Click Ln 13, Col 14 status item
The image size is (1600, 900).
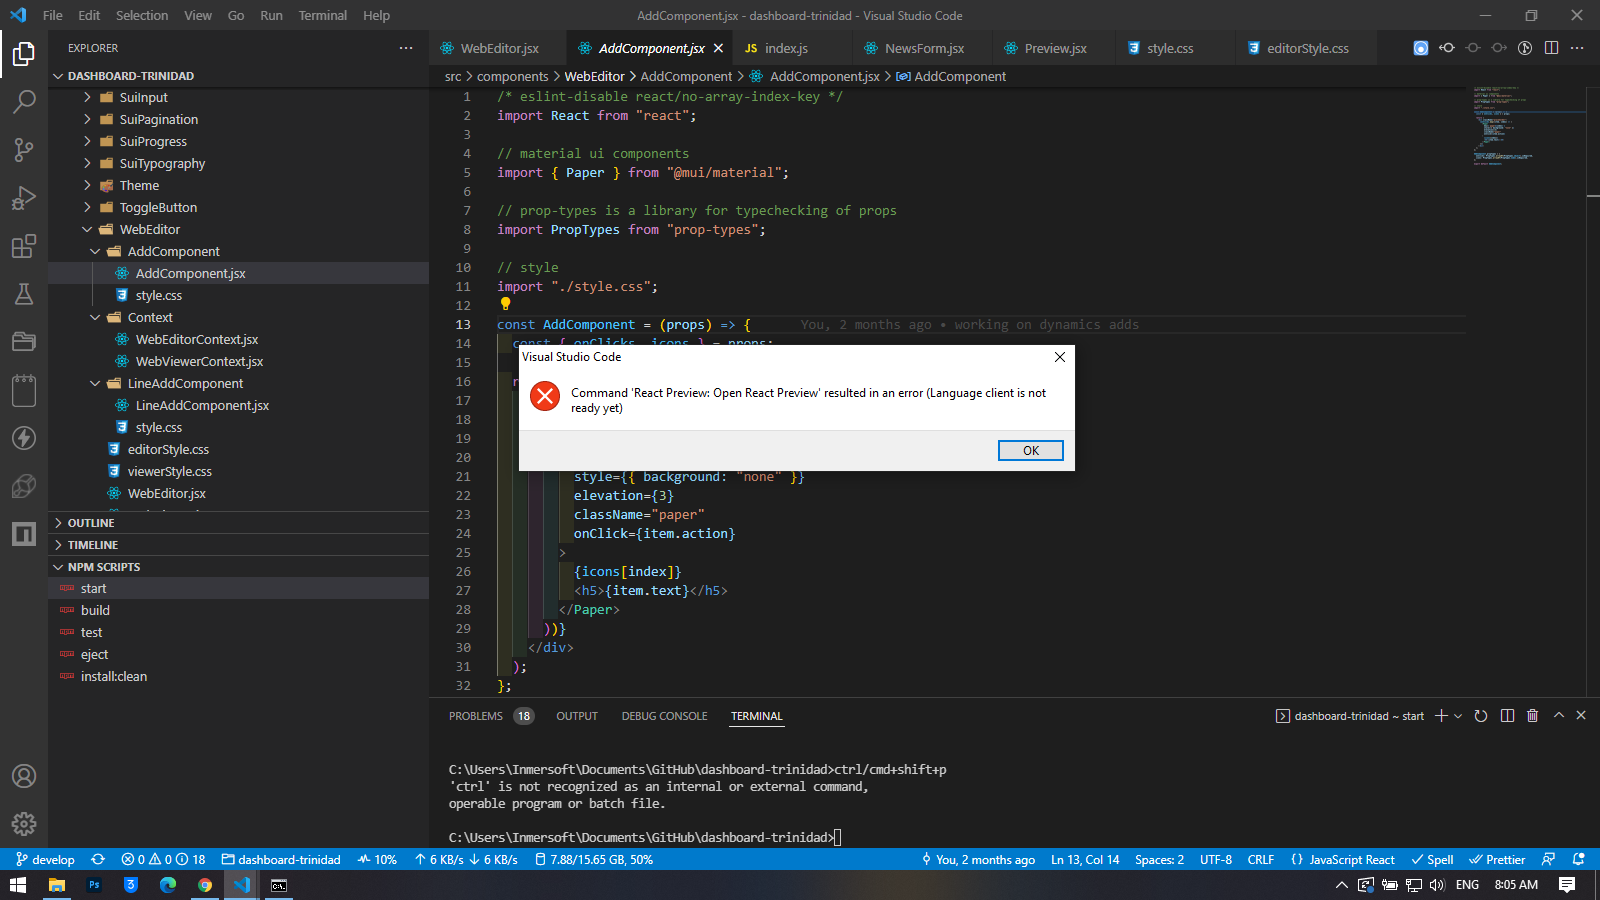click(1085, 859)
